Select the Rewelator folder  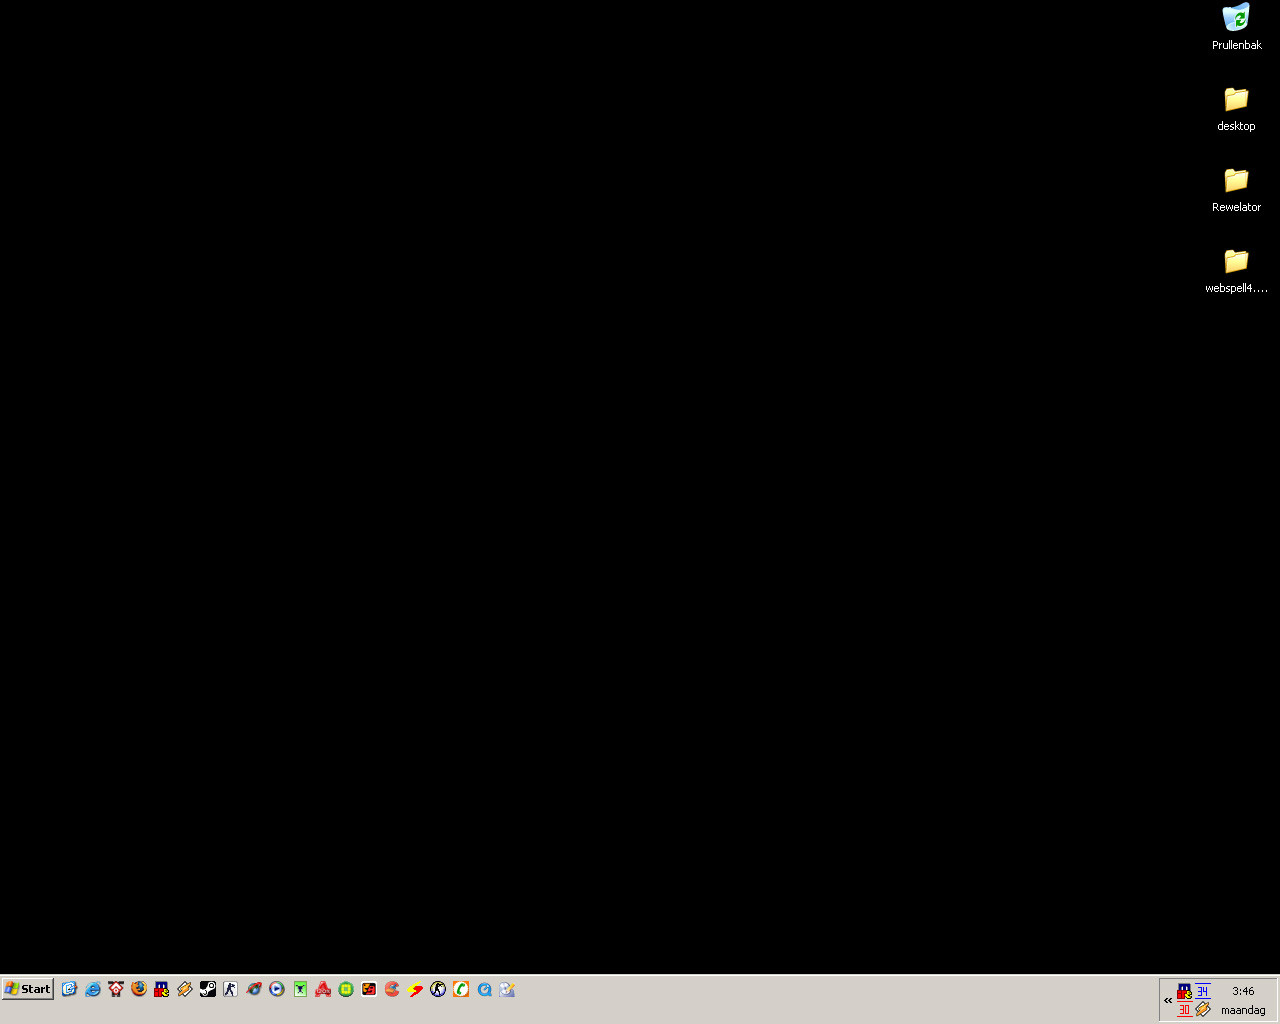click(1237, 189)
